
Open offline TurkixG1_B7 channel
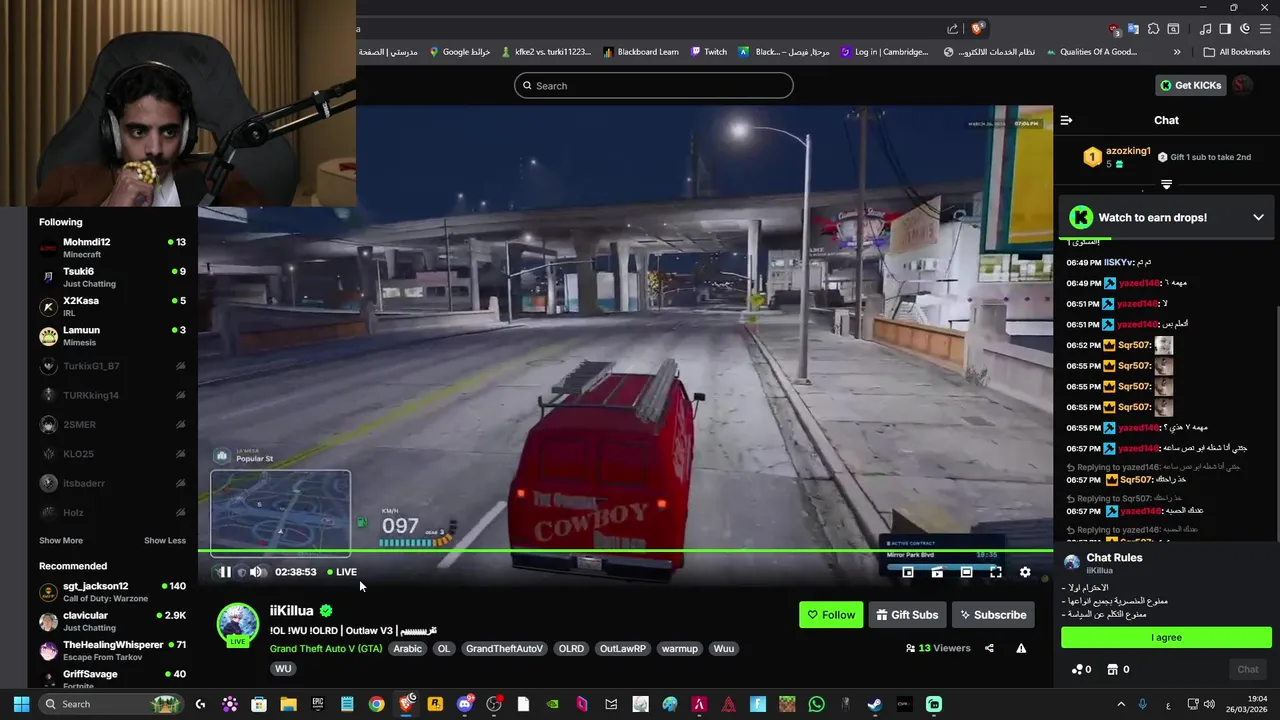pyautogui.click(x=112, y=366)
